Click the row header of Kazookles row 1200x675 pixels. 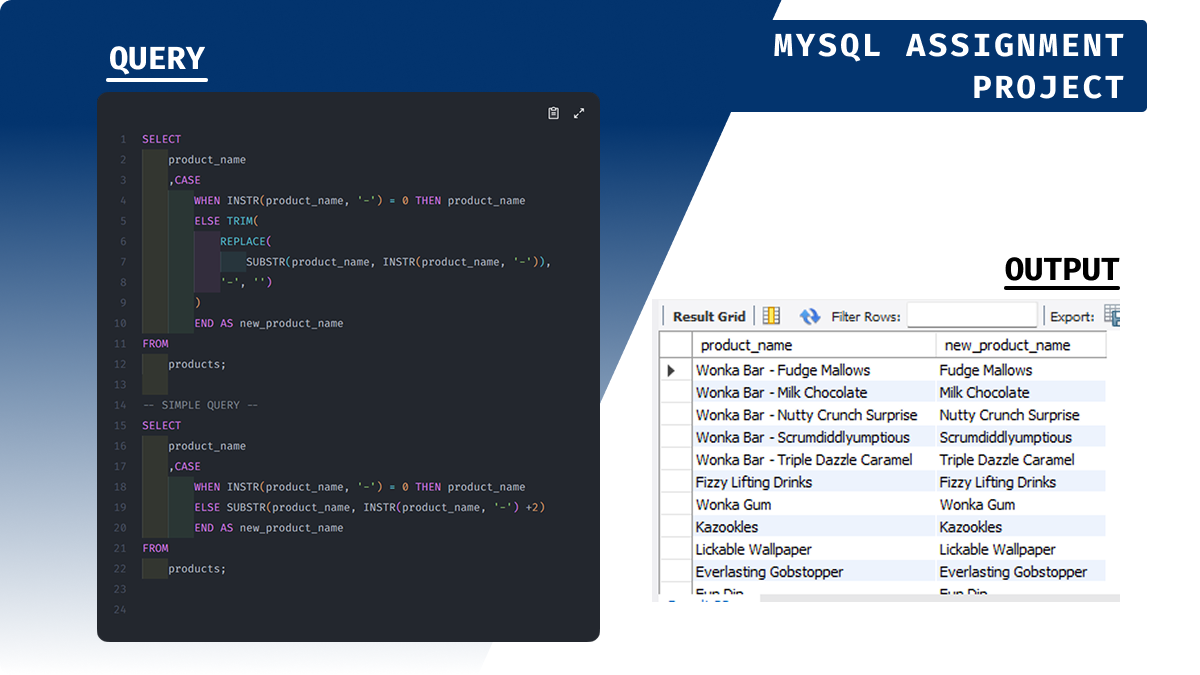pyautogui.click(x=675, y=527)
